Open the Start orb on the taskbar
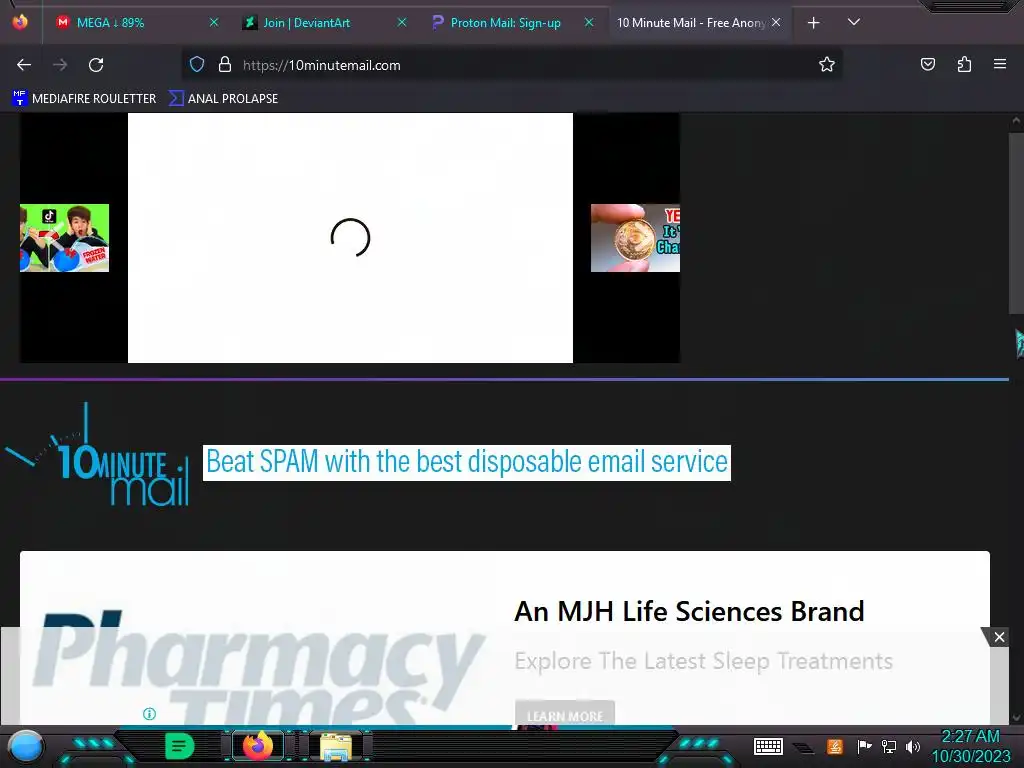The height and width of the screenshot is (768, 1024). (x=25, y=746)
